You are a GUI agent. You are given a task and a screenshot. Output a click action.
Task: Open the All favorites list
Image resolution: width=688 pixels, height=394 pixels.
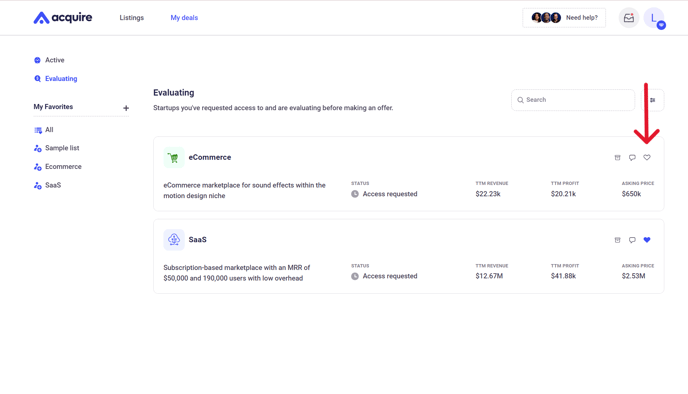coord(43,130)
